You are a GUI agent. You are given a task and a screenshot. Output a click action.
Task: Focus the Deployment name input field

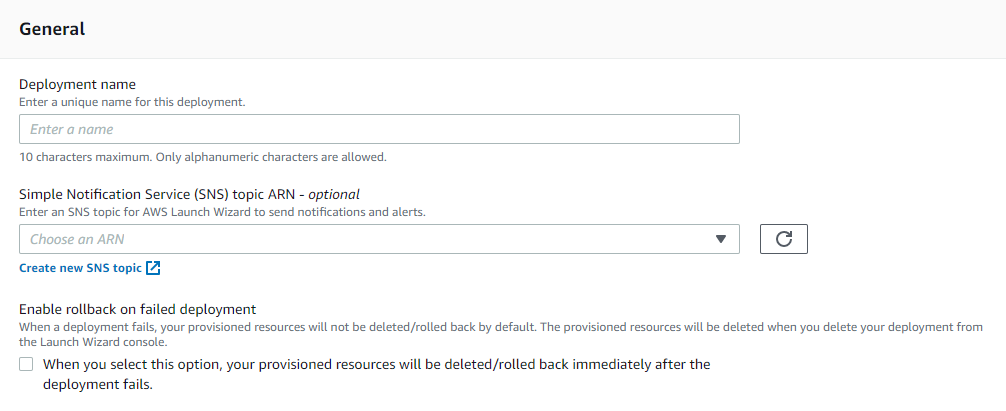[379, 129]
